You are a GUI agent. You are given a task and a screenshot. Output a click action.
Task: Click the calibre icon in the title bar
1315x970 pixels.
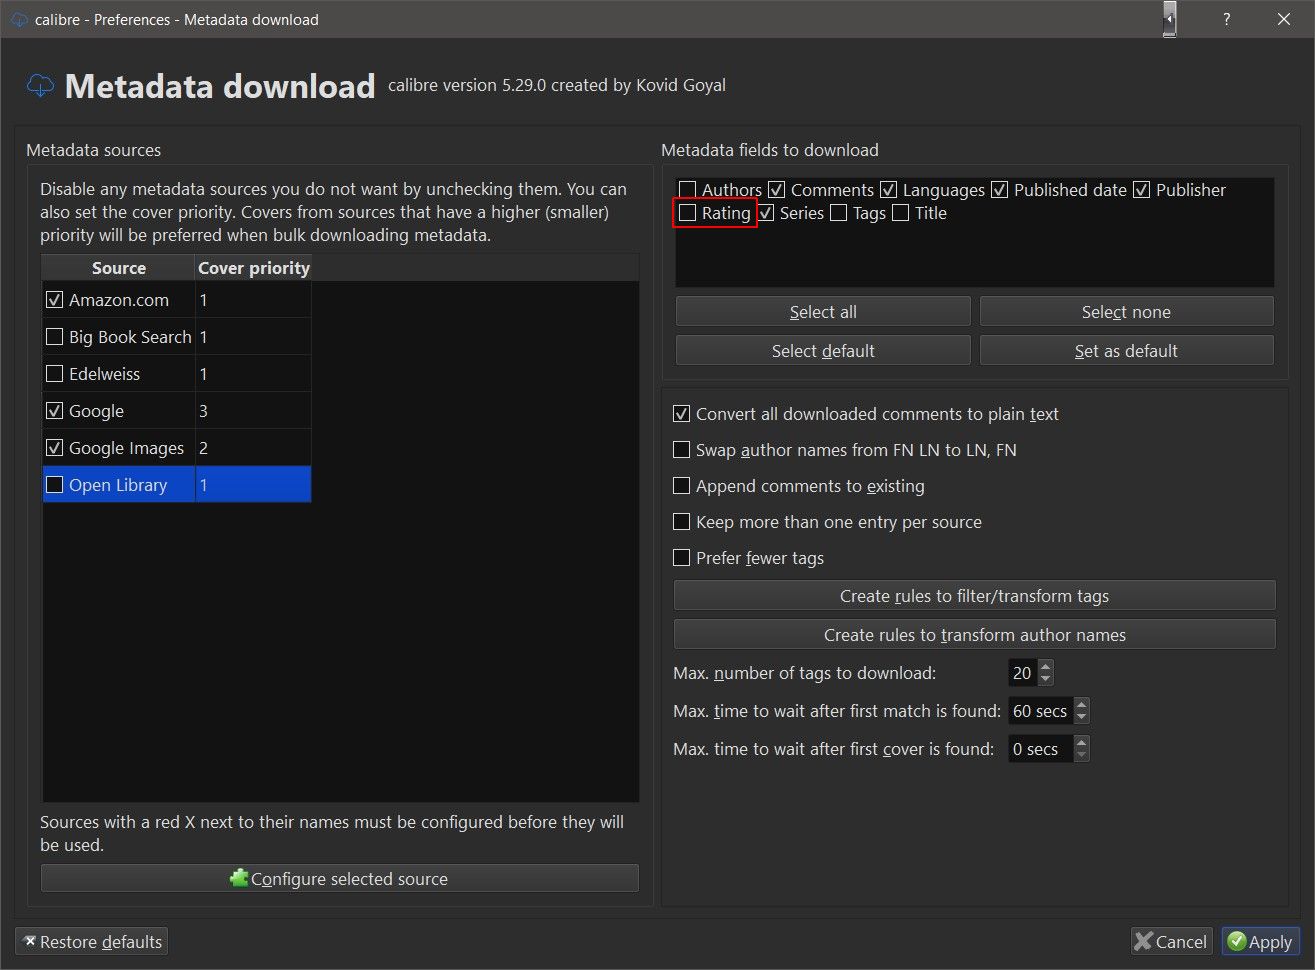pyautogui.click(x=19, y=19)
